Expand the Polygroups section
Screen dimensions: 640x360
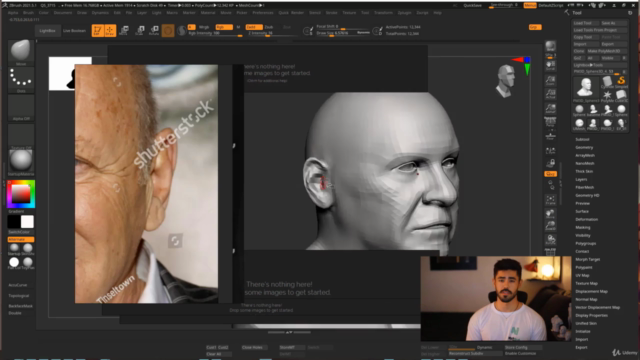click(x=586, y=243)
